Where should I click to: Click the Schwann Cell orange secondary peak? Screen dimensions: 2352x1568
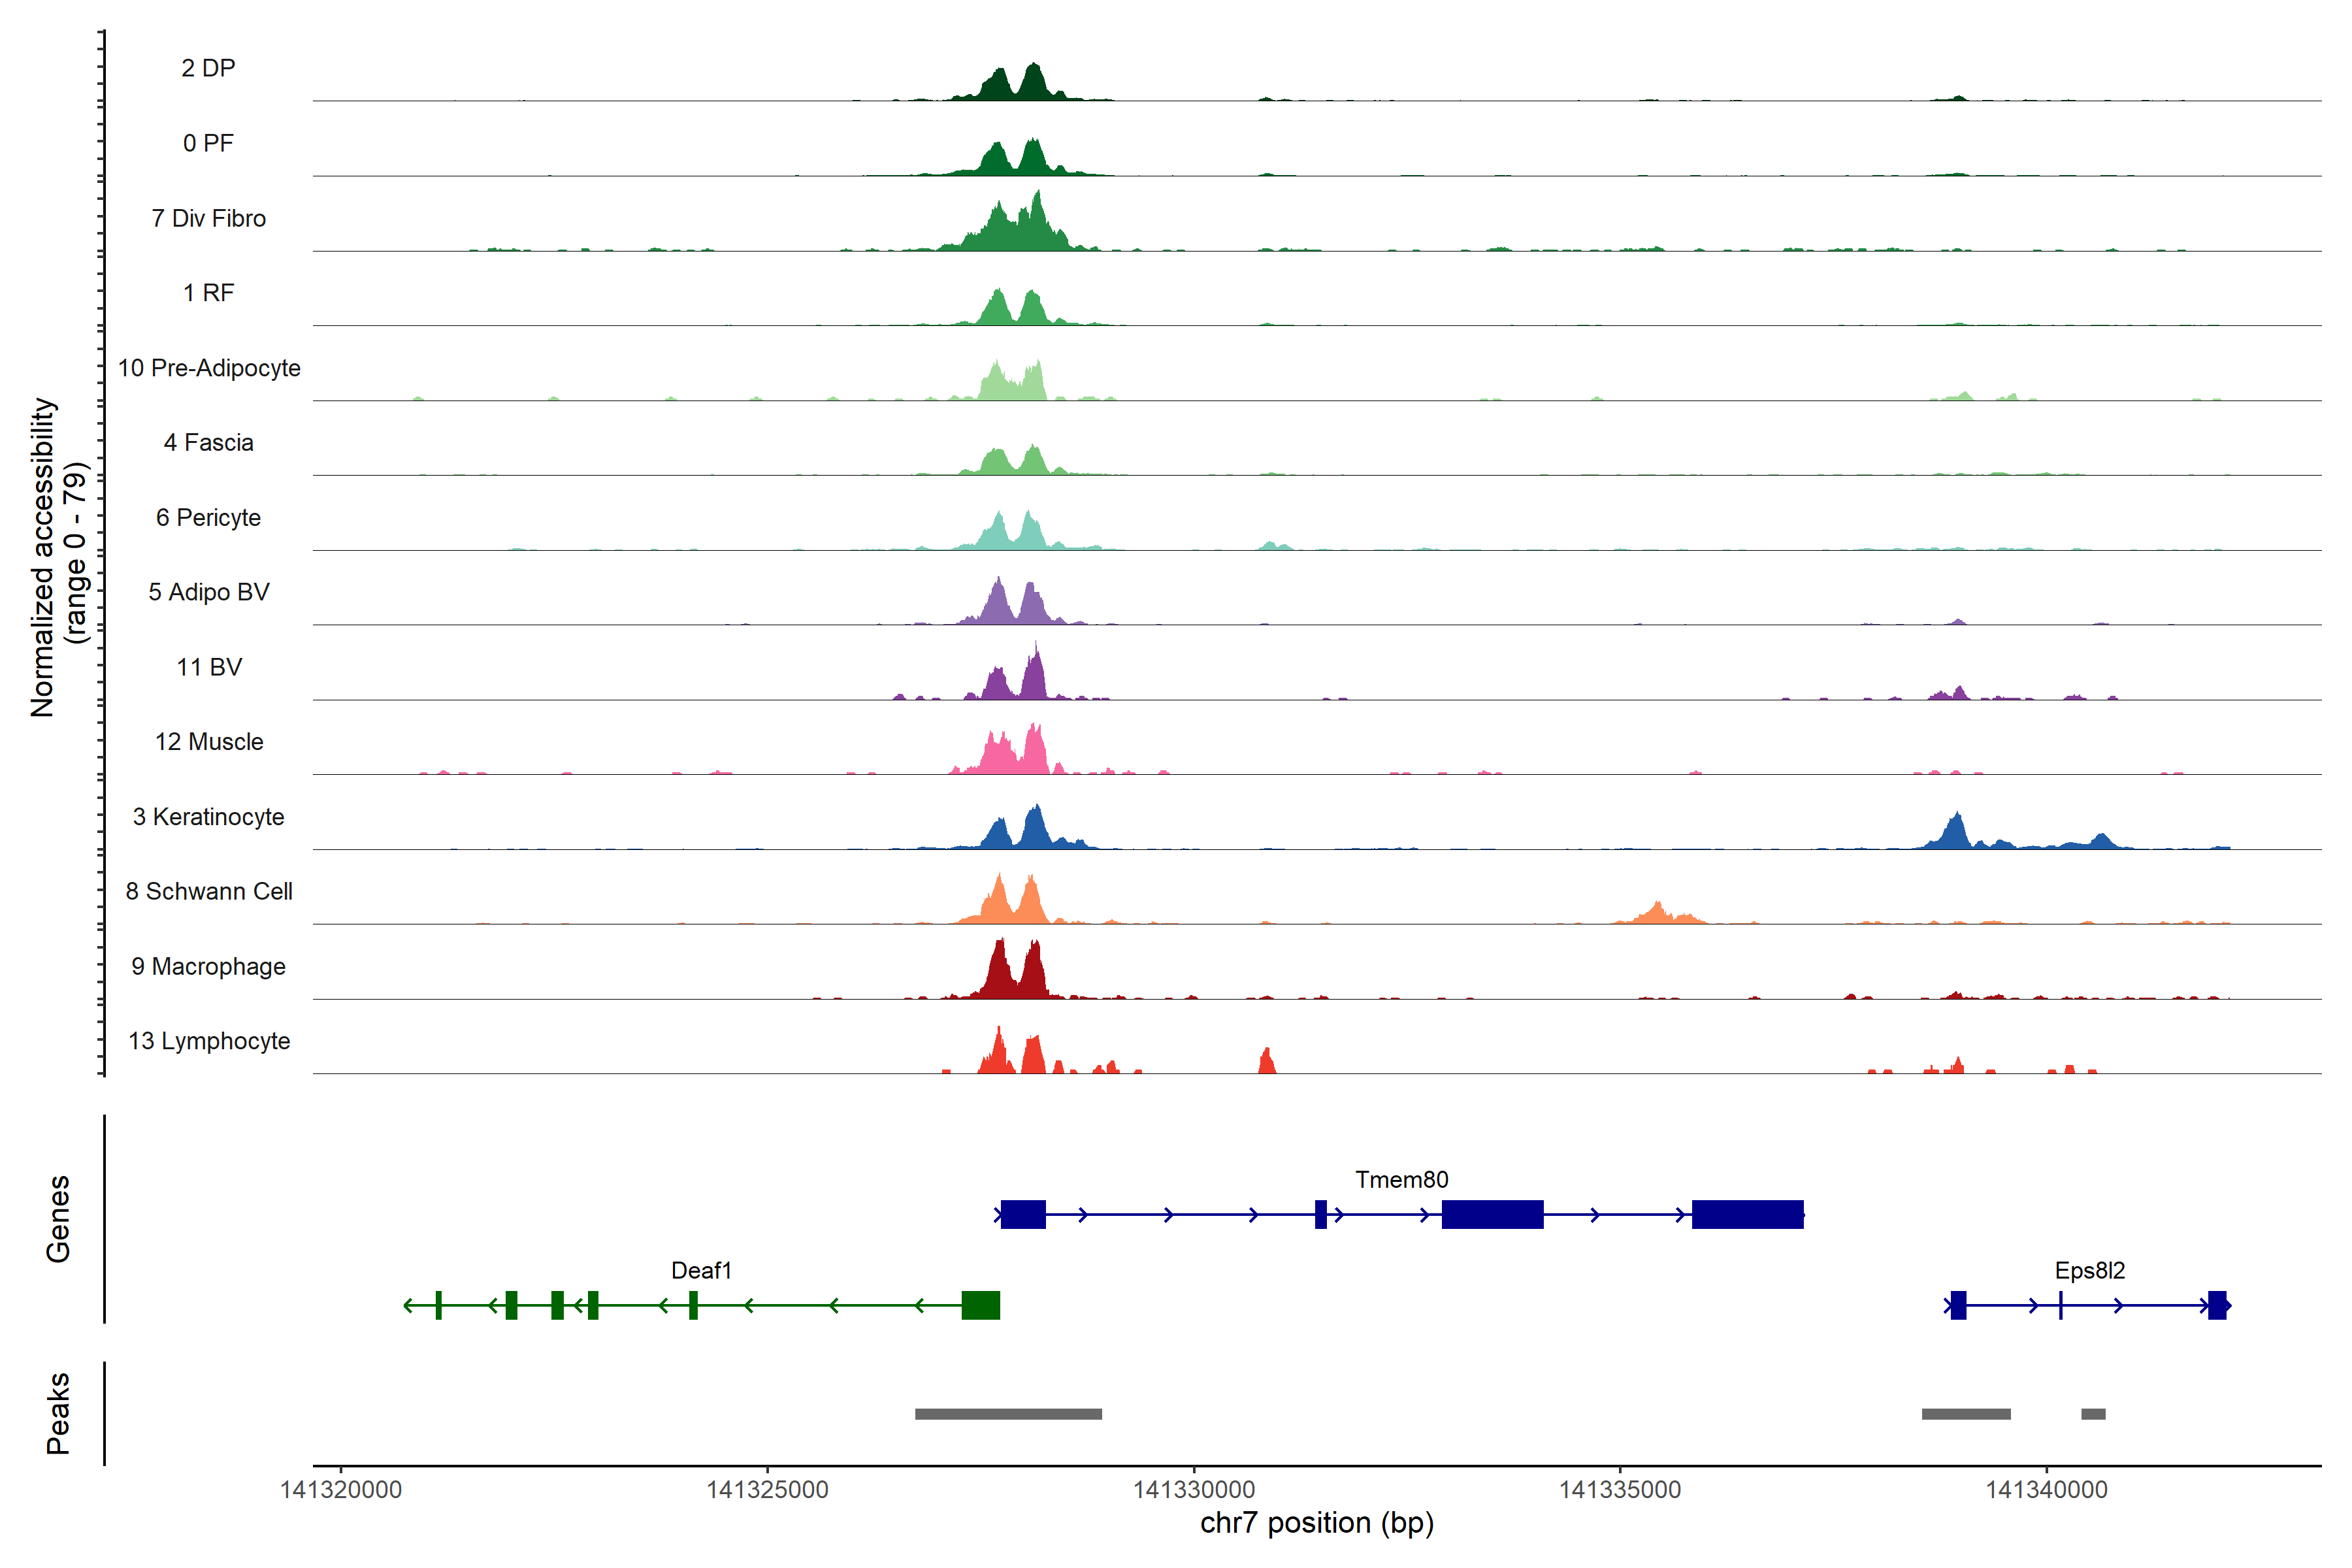(1657, 913)
